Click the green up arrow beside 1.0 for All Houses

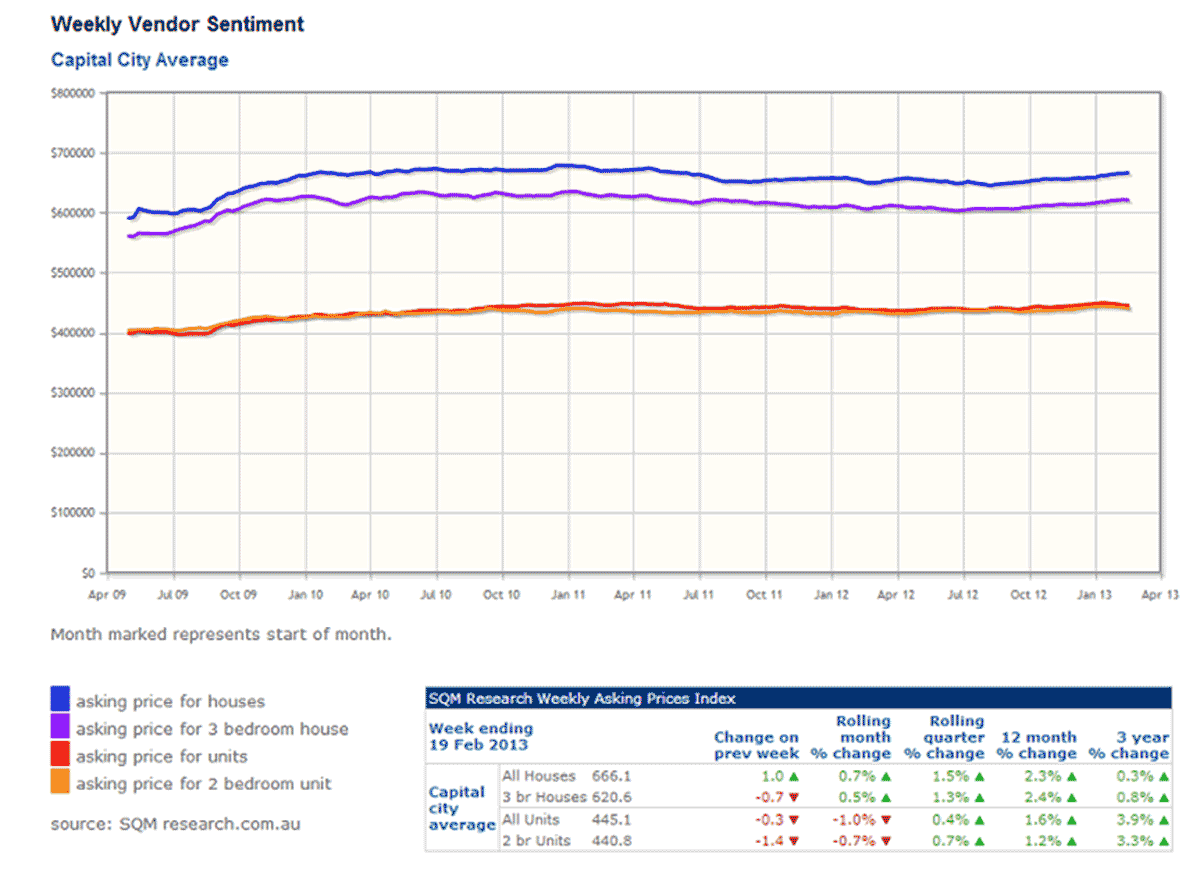pos(794,776)
